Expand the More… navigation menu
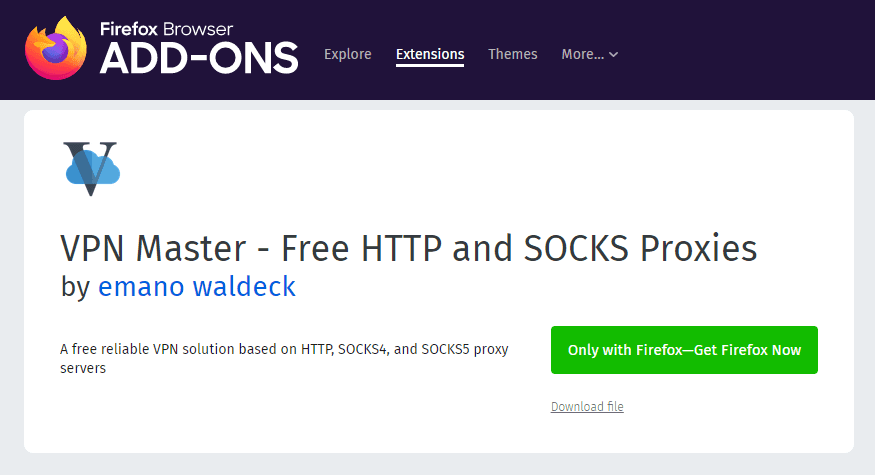The image size is (875, 475). [x=589, y=54]
